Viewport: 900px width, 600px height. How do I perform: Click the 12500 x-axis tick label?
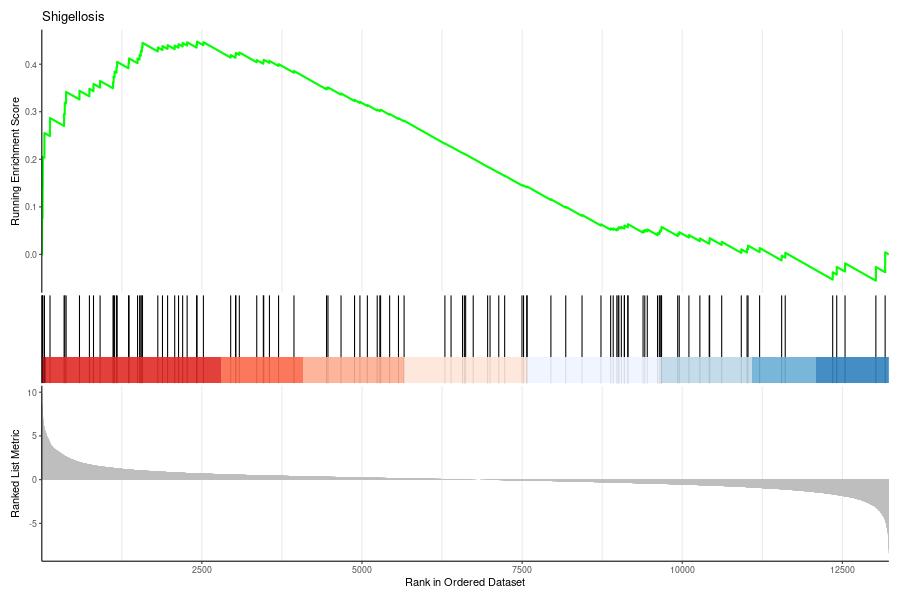pyautogui.click(x=842, y=570)
